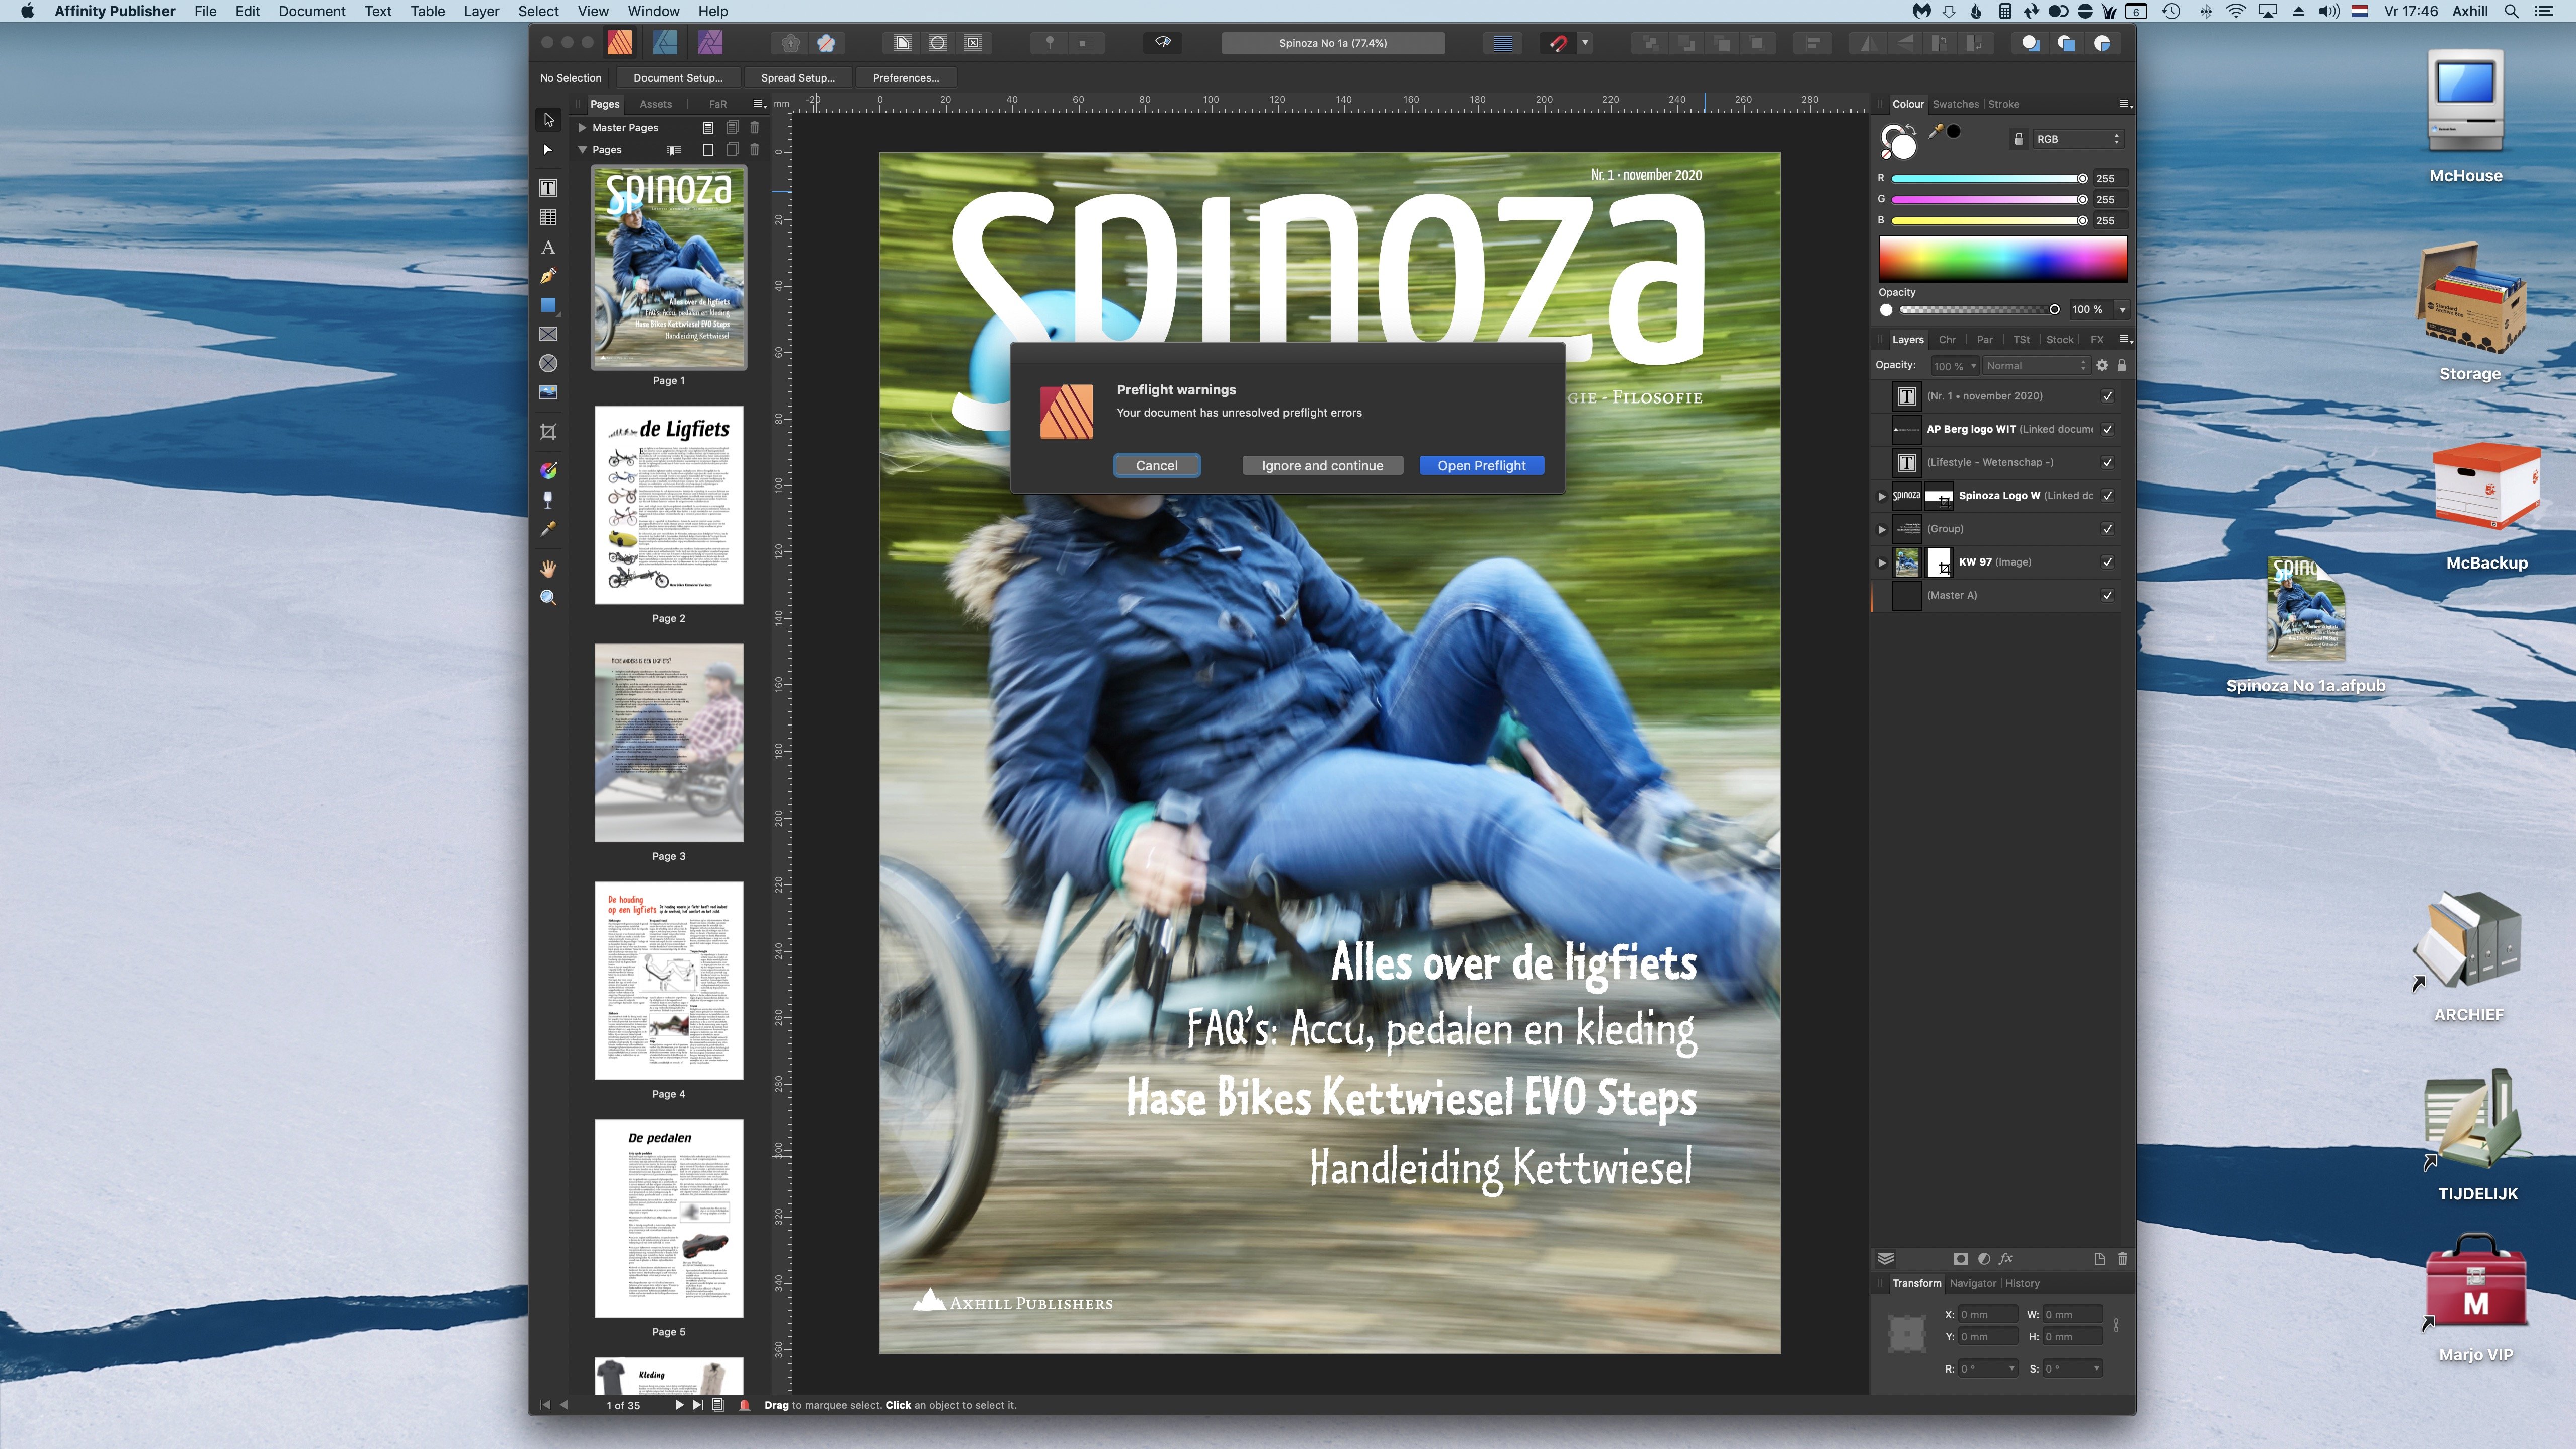Toggle visibility of AP Berg logo WIT layer
The height and width of the screenshot is (1449, 2576).
click(2107, 429)
